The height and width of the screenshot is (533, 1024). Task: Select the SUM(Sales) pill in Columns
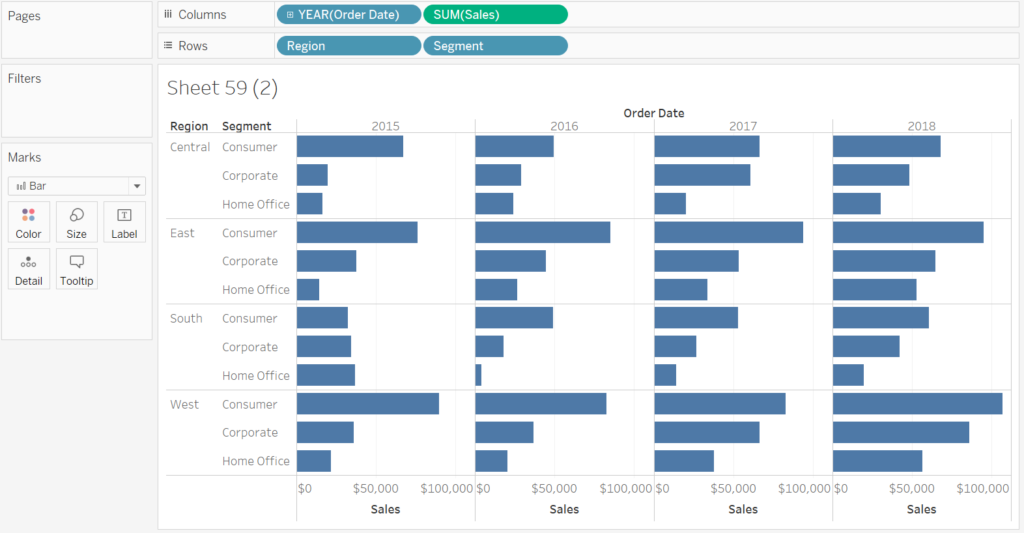(495, 15)
